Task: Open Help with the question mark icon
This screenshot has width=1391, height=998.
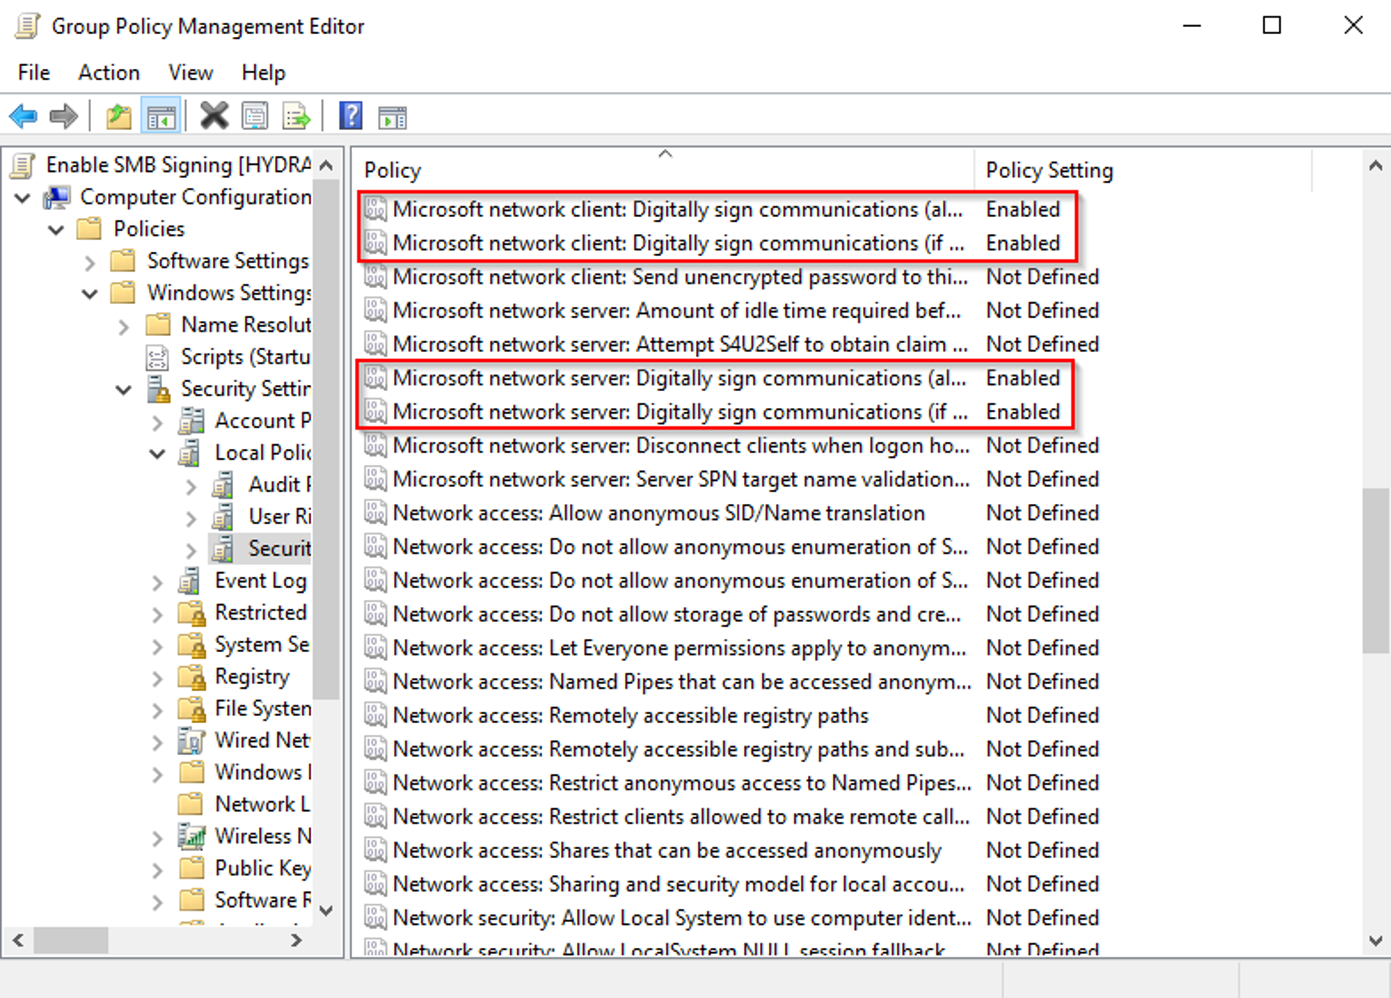Action: [x=351, y=115]
